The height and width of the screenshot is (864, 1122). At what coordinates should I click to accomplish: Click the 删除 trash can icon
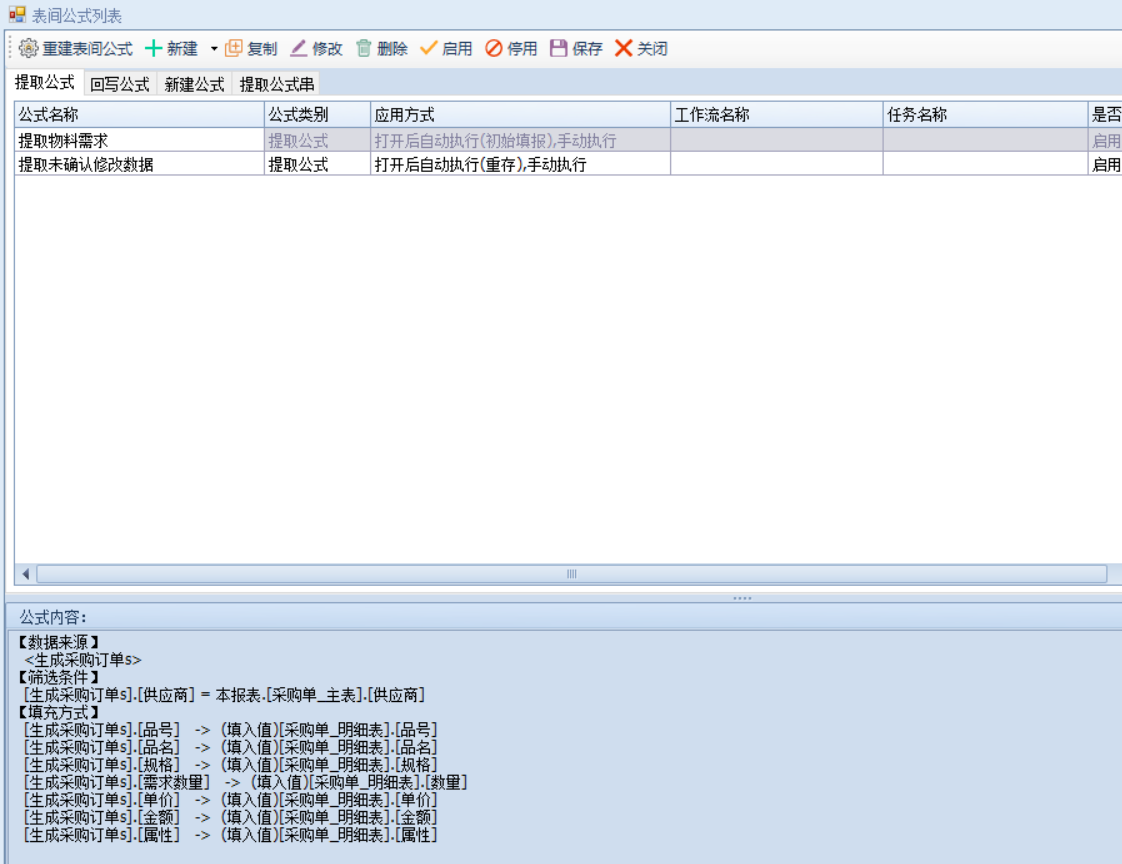pyautogui.click(x=364, y=48)
